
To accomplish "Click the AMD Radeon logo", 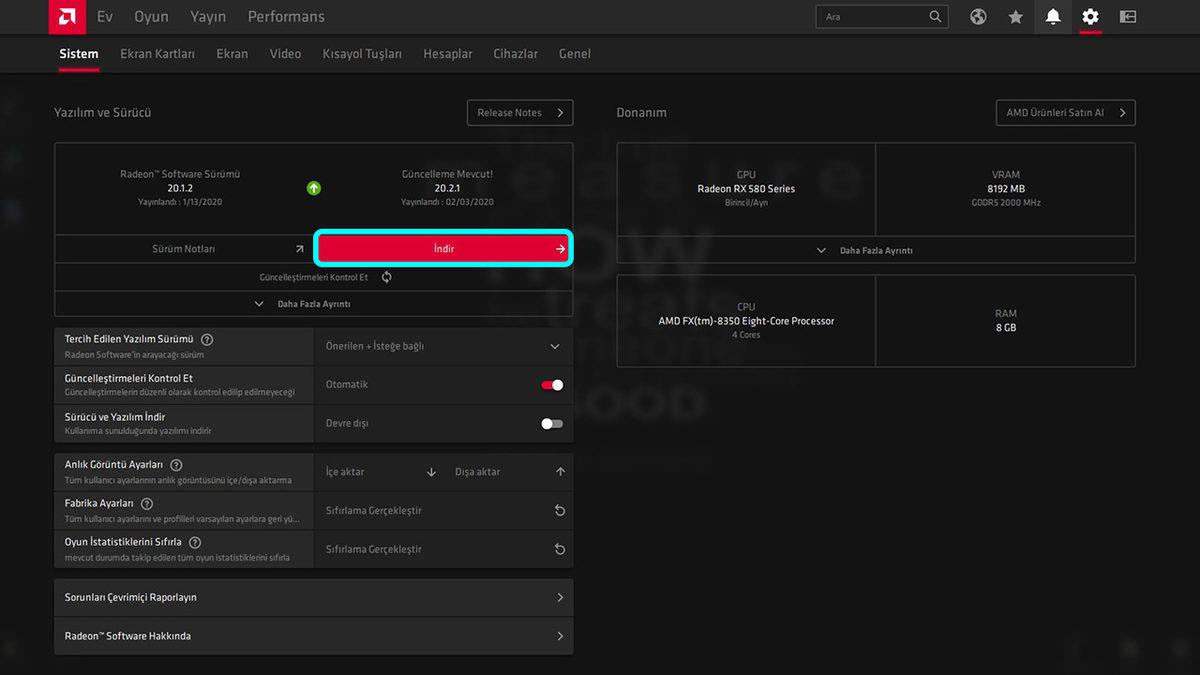I will click(66, 17).
